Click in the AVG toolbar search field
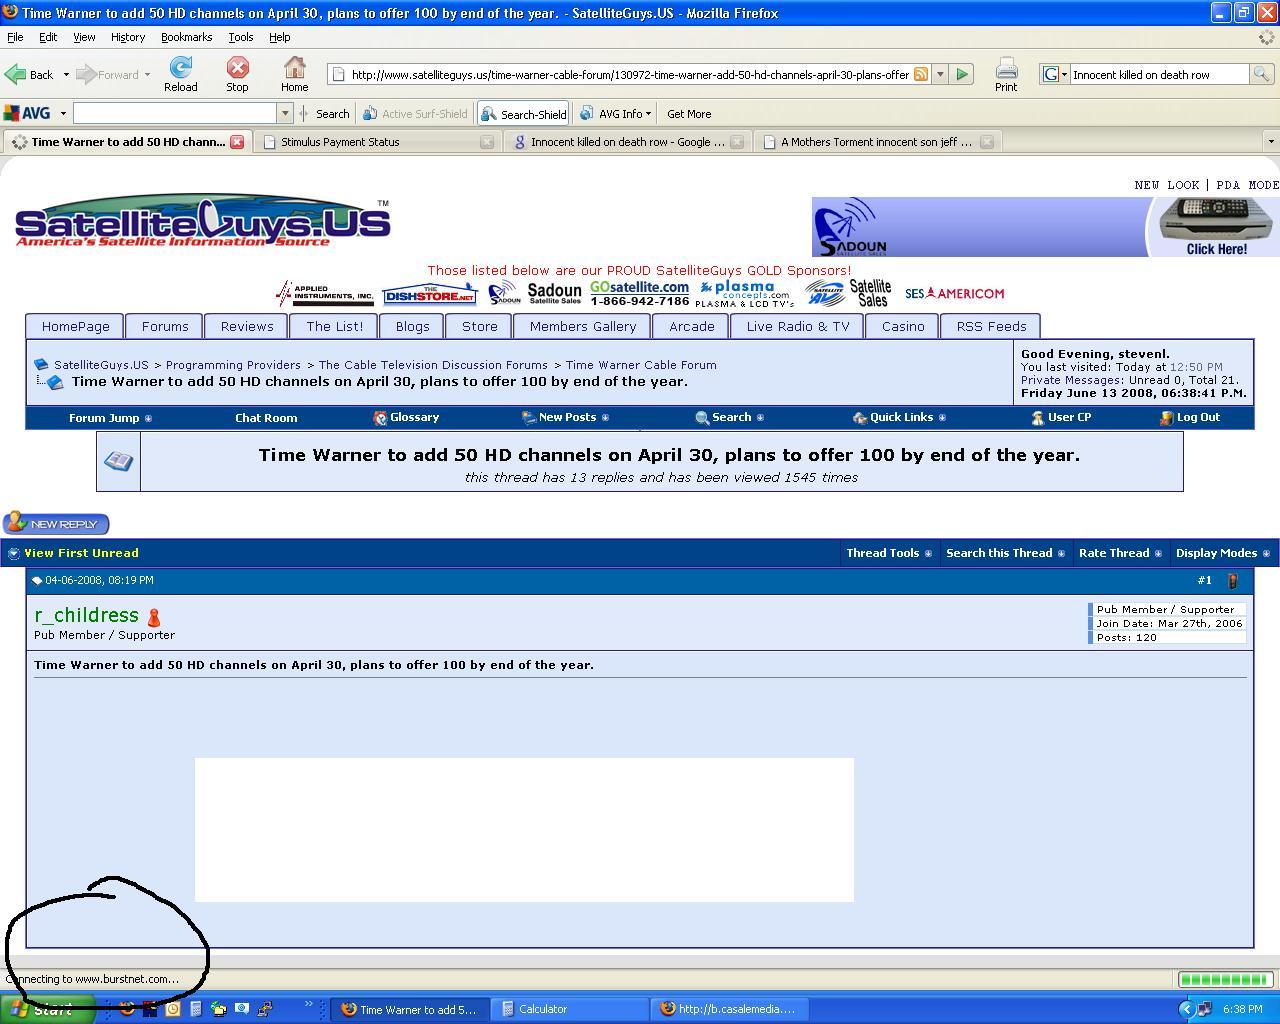The image size is (1280, 1024). pos(175,114)
